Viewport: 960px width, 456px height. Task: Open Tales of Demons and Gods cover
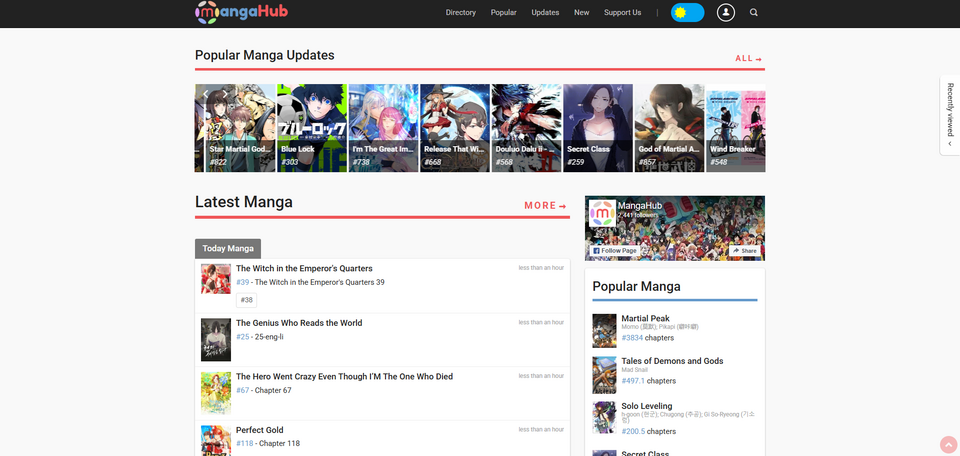(604, 375)
